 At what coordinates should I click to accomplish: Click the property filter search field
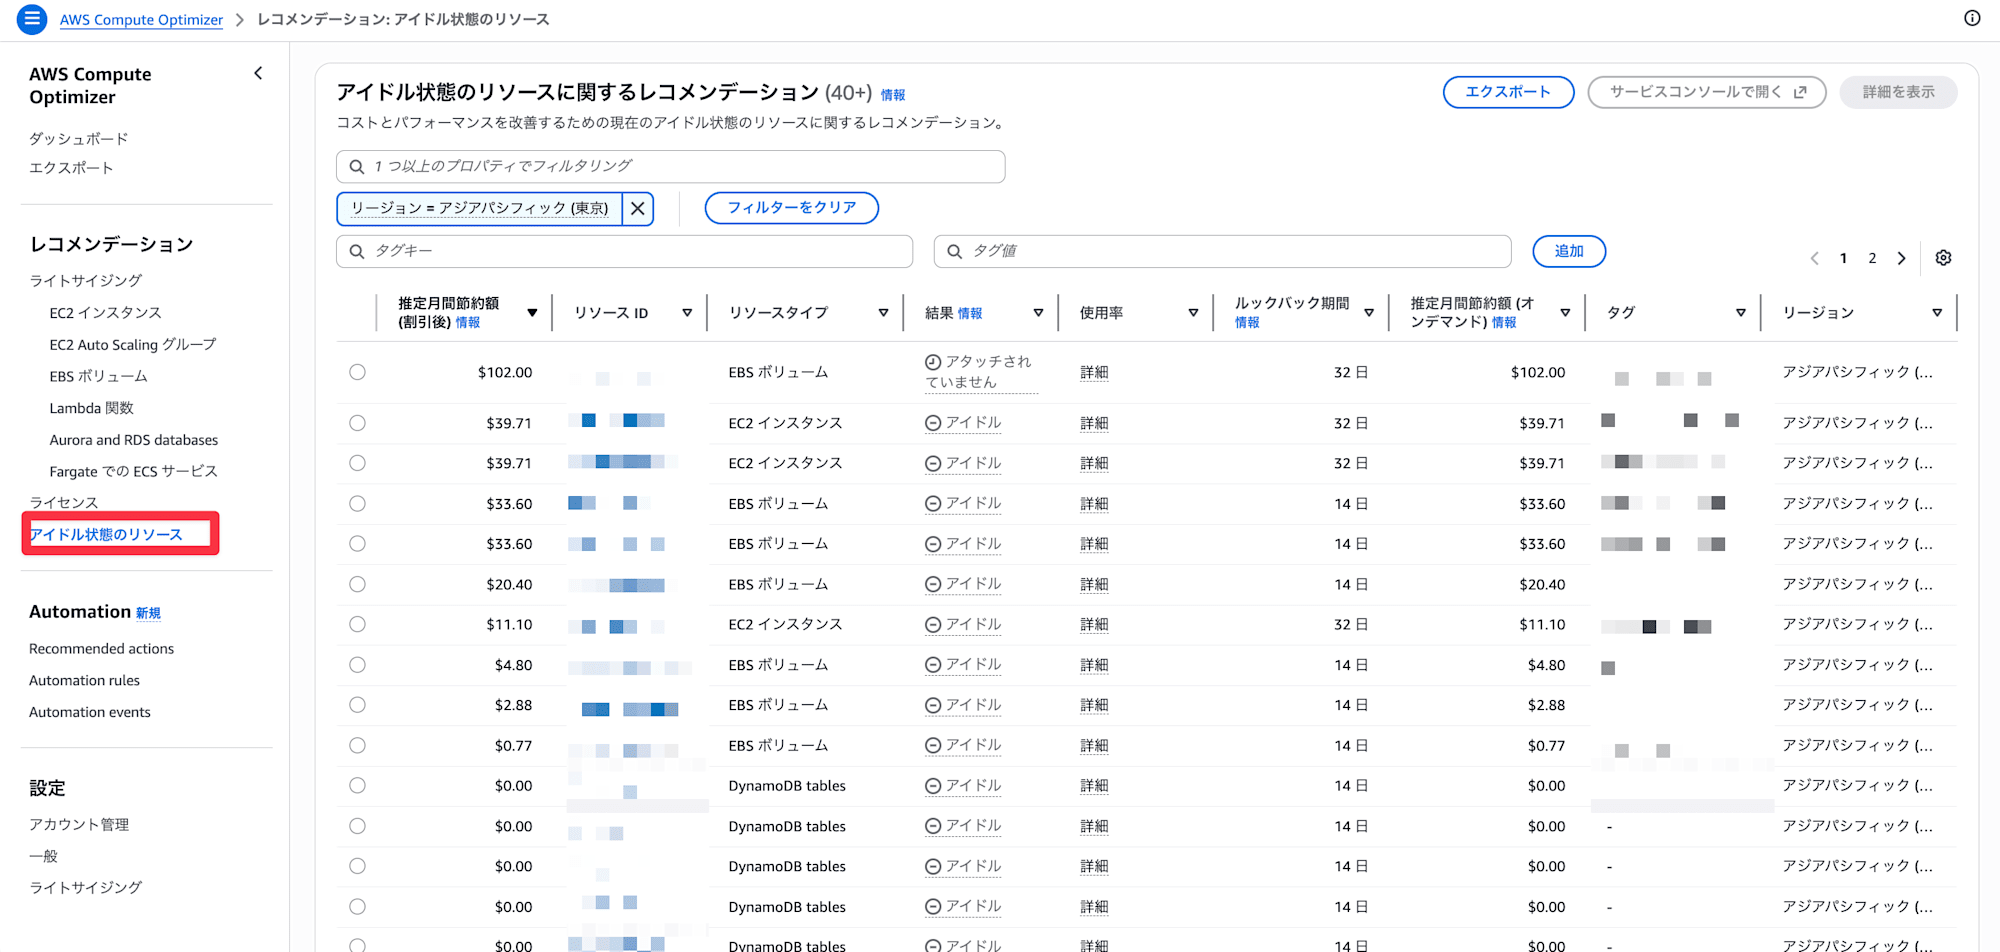click(x=670, y=167)
